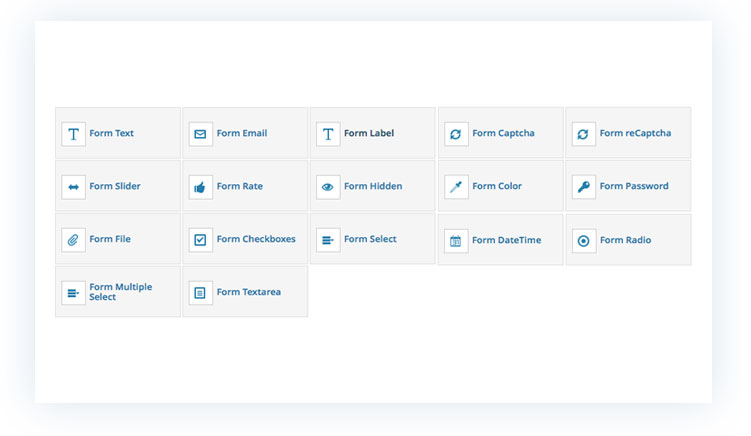Click the thumbs-up icon of Form Rate
This screenshot has width=751, height=436.
point(201,187)
